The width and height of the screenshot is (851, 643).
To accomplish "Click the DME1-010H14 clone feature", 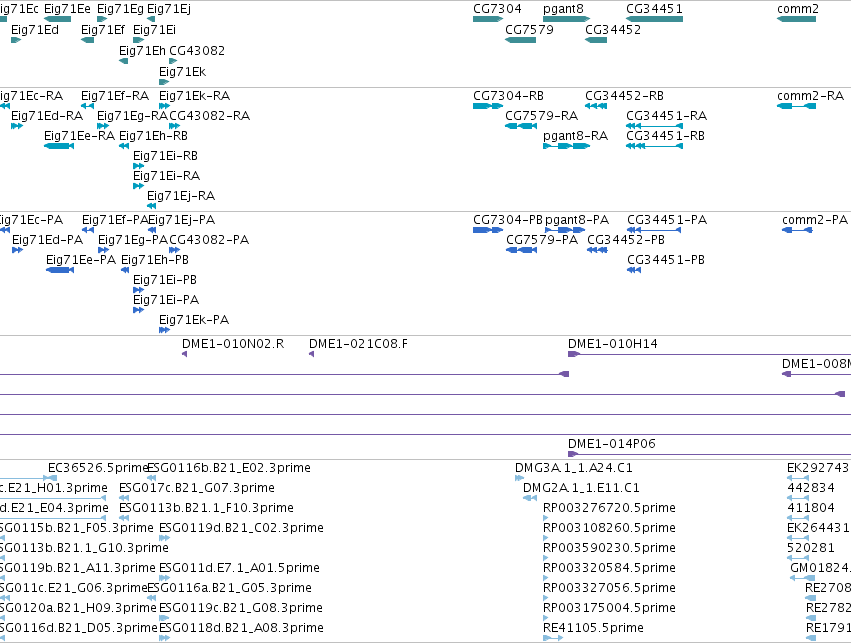I will pyautogui.click(x=709, y=354).
